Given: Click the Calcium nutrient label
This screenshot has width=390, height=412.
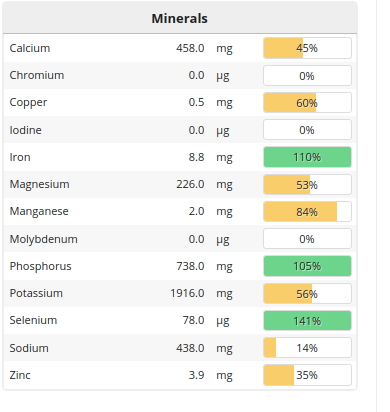Looking at the screenshot, I should coord(30,48).
